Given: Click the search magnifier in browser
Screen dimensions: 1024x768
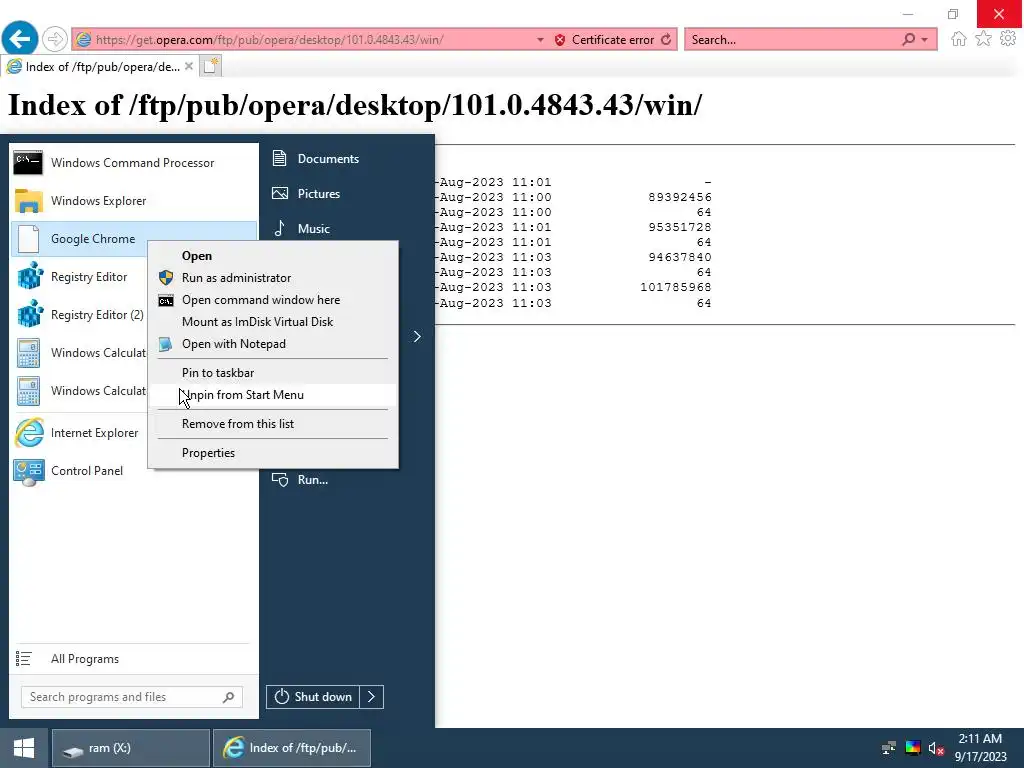Looking at the screenshot, I should tap(908, 39).
